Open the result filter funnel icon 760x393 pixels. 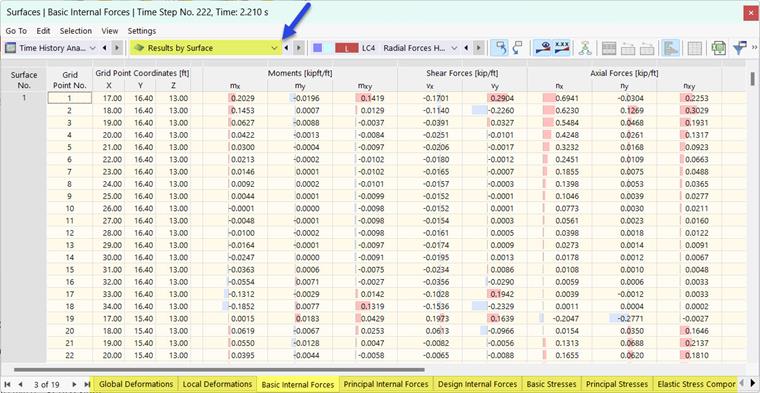740,48
